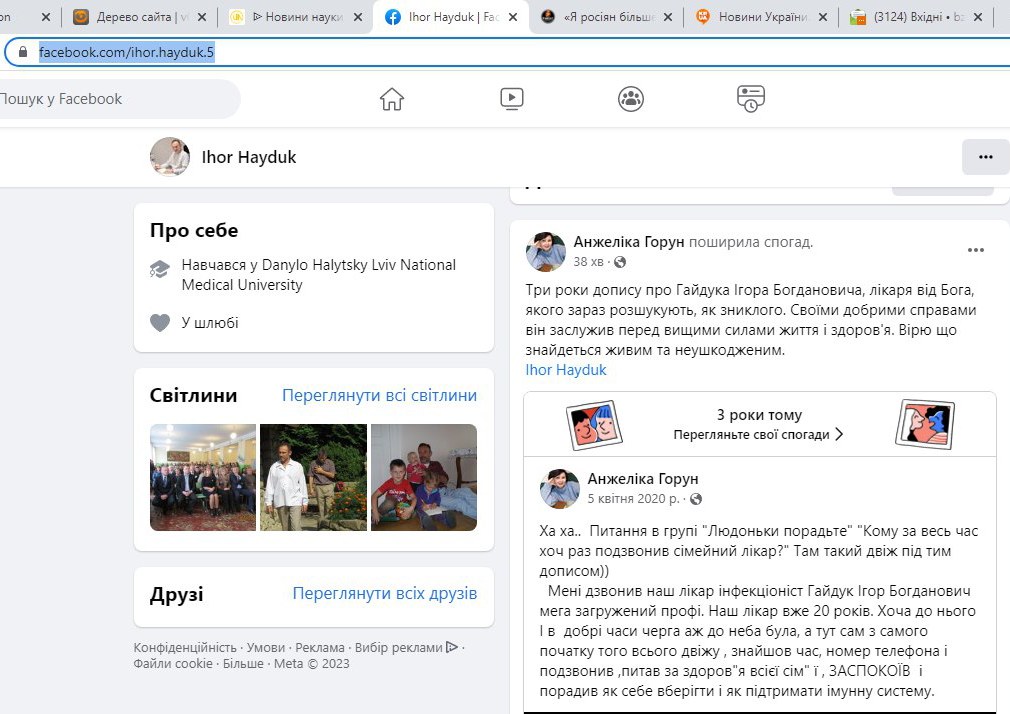Image resolution: width=1010 pixels, height=714 pixels.
Task: Switch to 'Новини науки' browser tab
Action: [x=293, y=17]
